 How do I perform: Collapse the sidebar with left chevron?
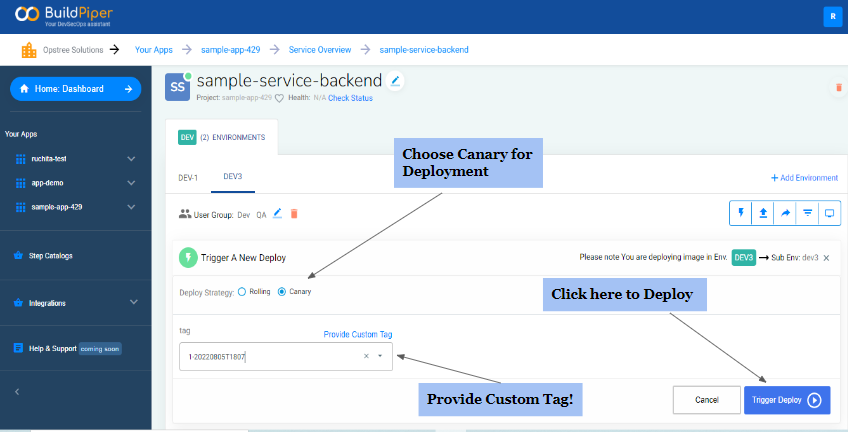click(17, 391)
